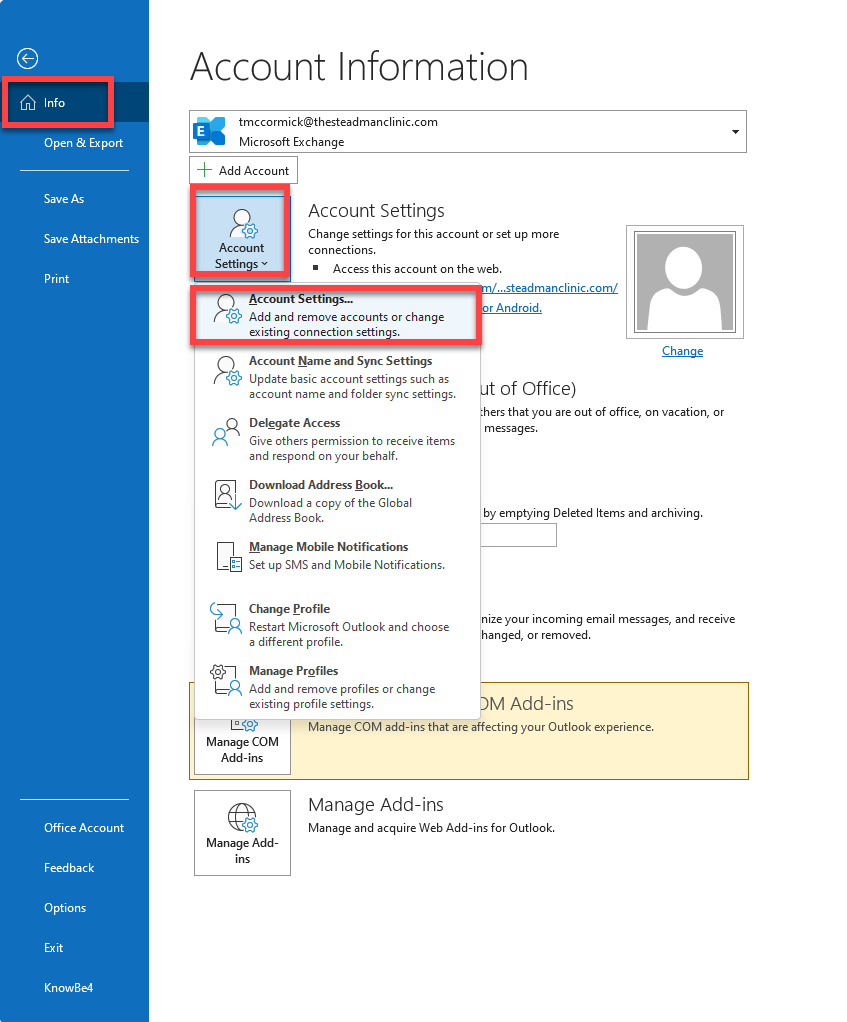Screen dimensions: 847x1022
Task: Click the Account Settings... menu entry icon
Action: tap(227, 309)
